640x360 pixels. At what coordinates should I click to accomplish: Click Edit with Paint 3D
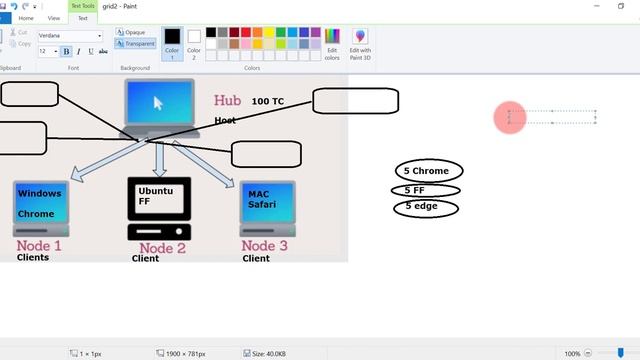coord(360,44)
